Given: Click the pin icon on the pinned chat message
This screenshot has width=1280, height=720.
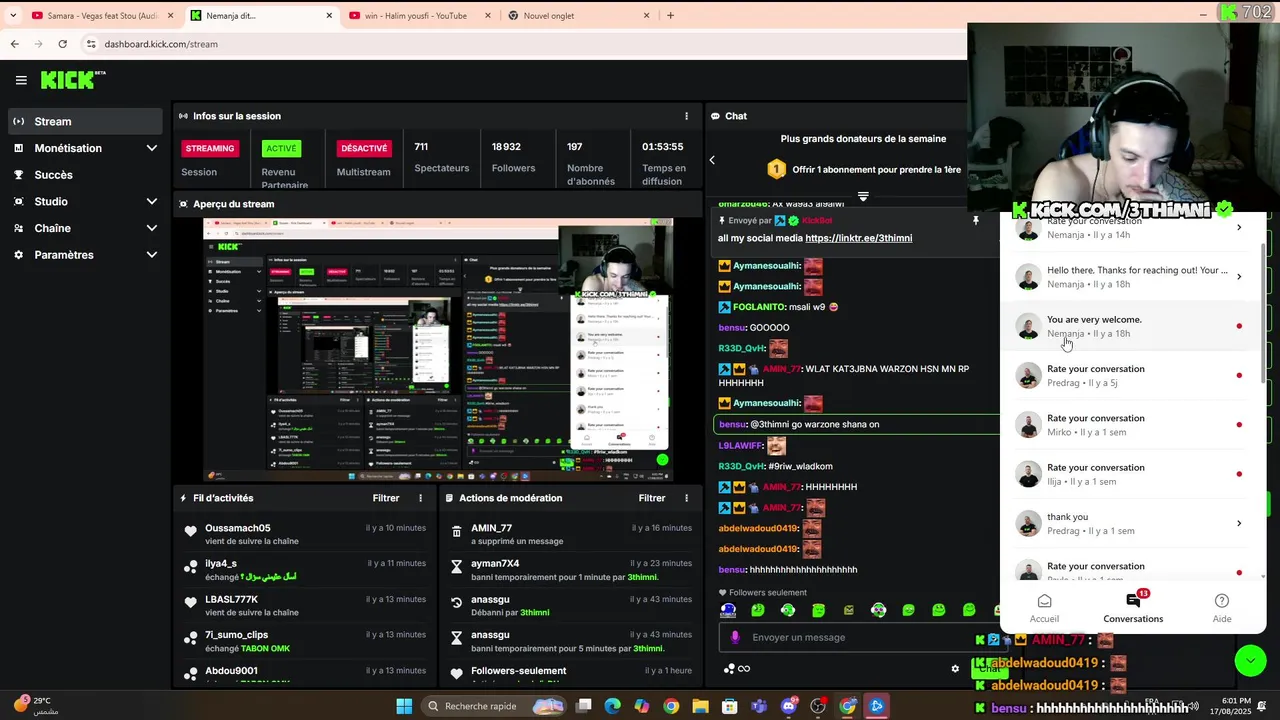Looking at the screenshot, I should tap(976, 220).
